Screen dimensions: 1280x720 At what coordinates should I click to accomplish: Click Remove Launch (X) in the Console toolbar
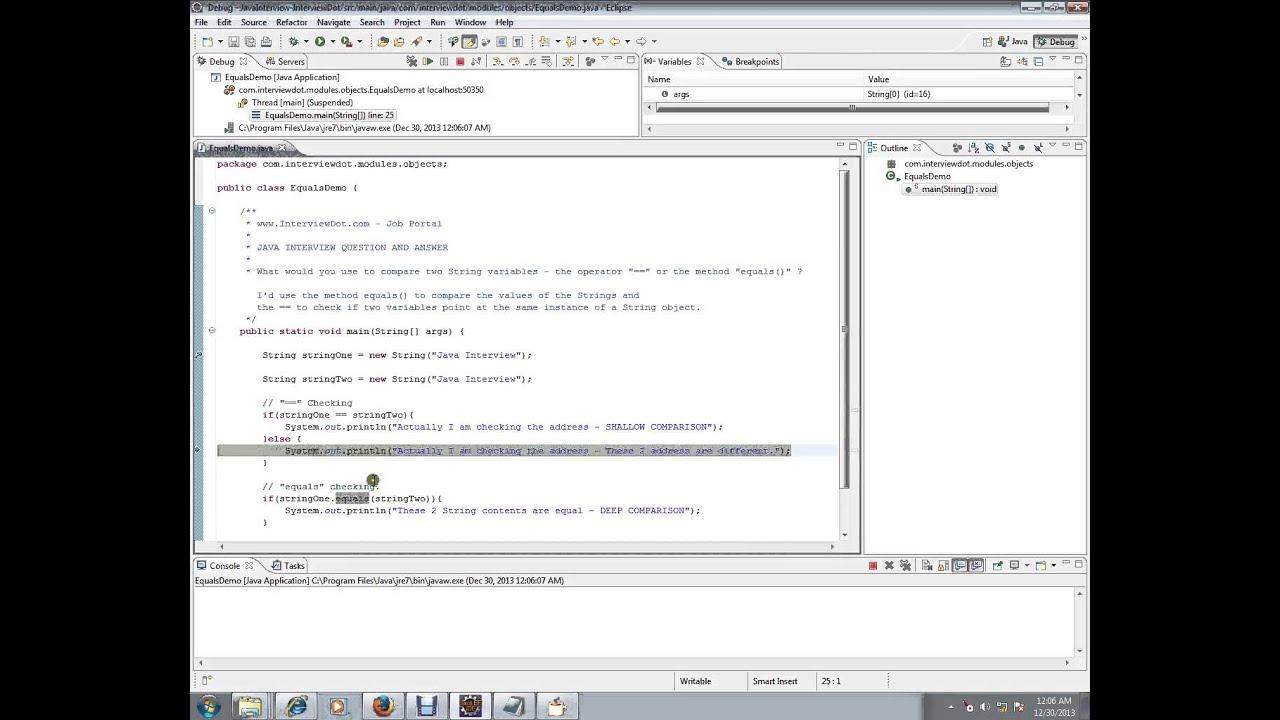click(x=889, y=565)
